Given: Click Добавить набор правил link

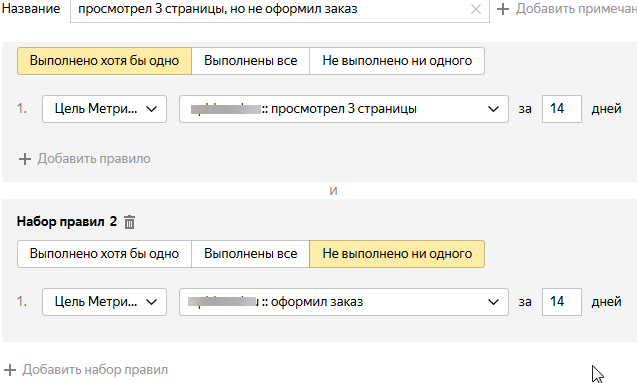Looking at the screenshot, I should point(95,370).
